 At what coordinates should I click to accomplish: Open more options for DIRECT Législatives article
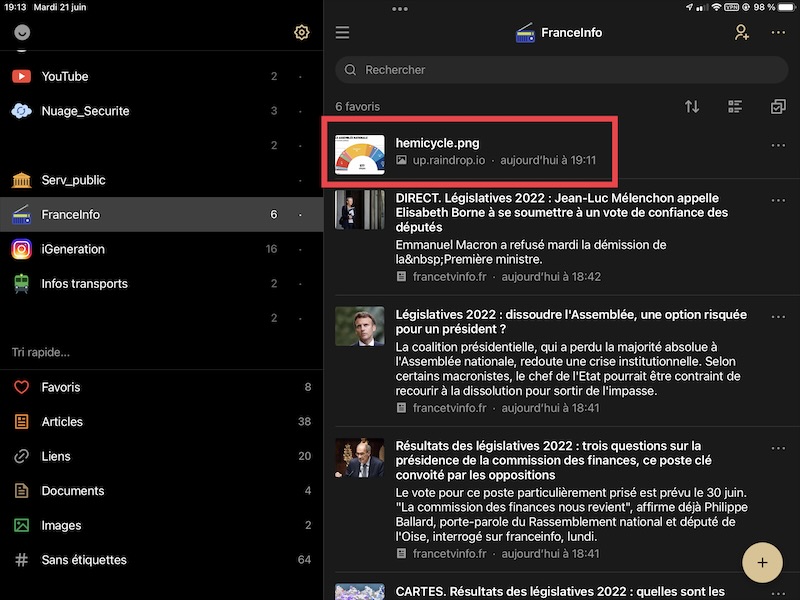coord(778,200)
